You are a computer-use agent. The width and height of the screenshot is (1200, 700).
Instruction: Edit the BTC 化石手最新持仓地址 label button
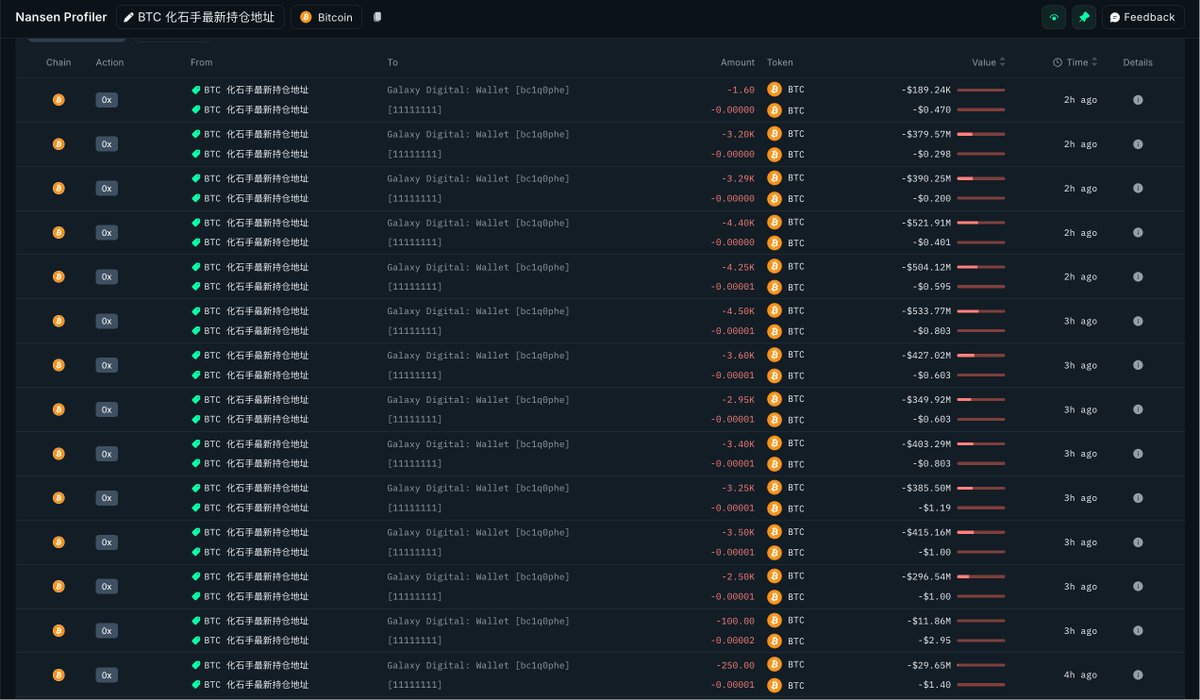200,17
